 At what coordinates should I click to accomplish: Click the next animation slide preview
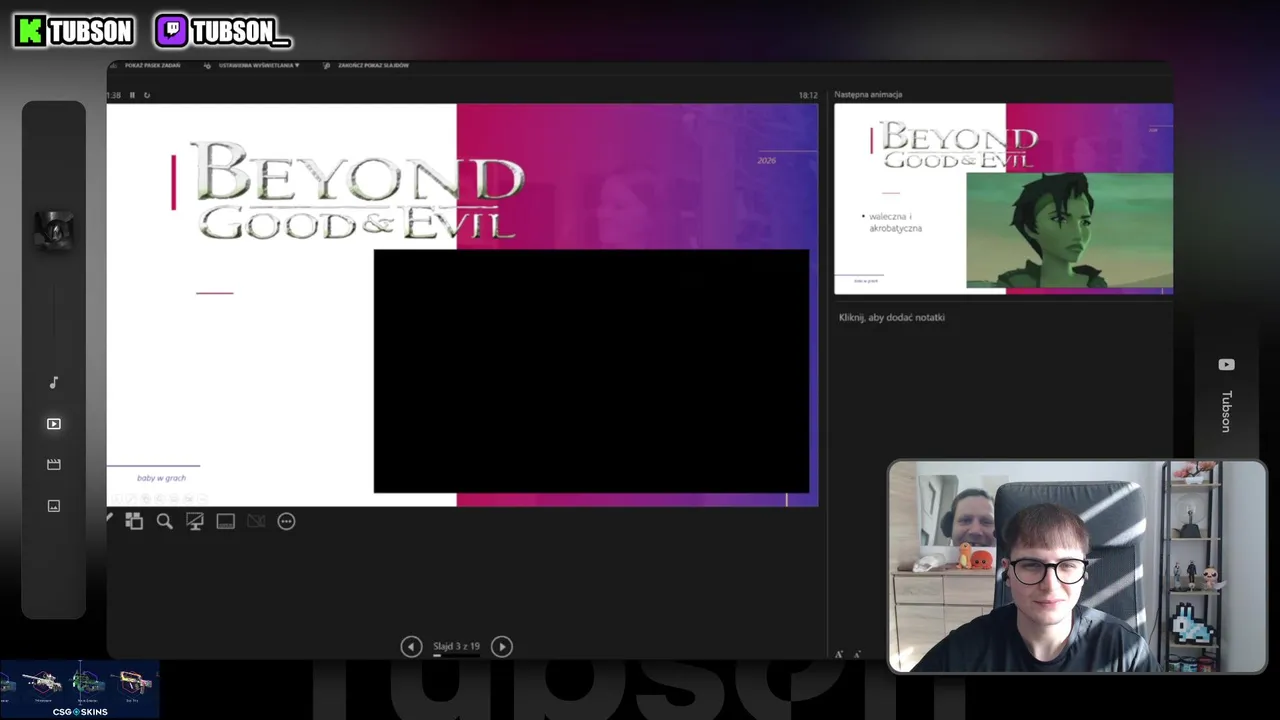pyautogui.click(x=1003, y=199)
